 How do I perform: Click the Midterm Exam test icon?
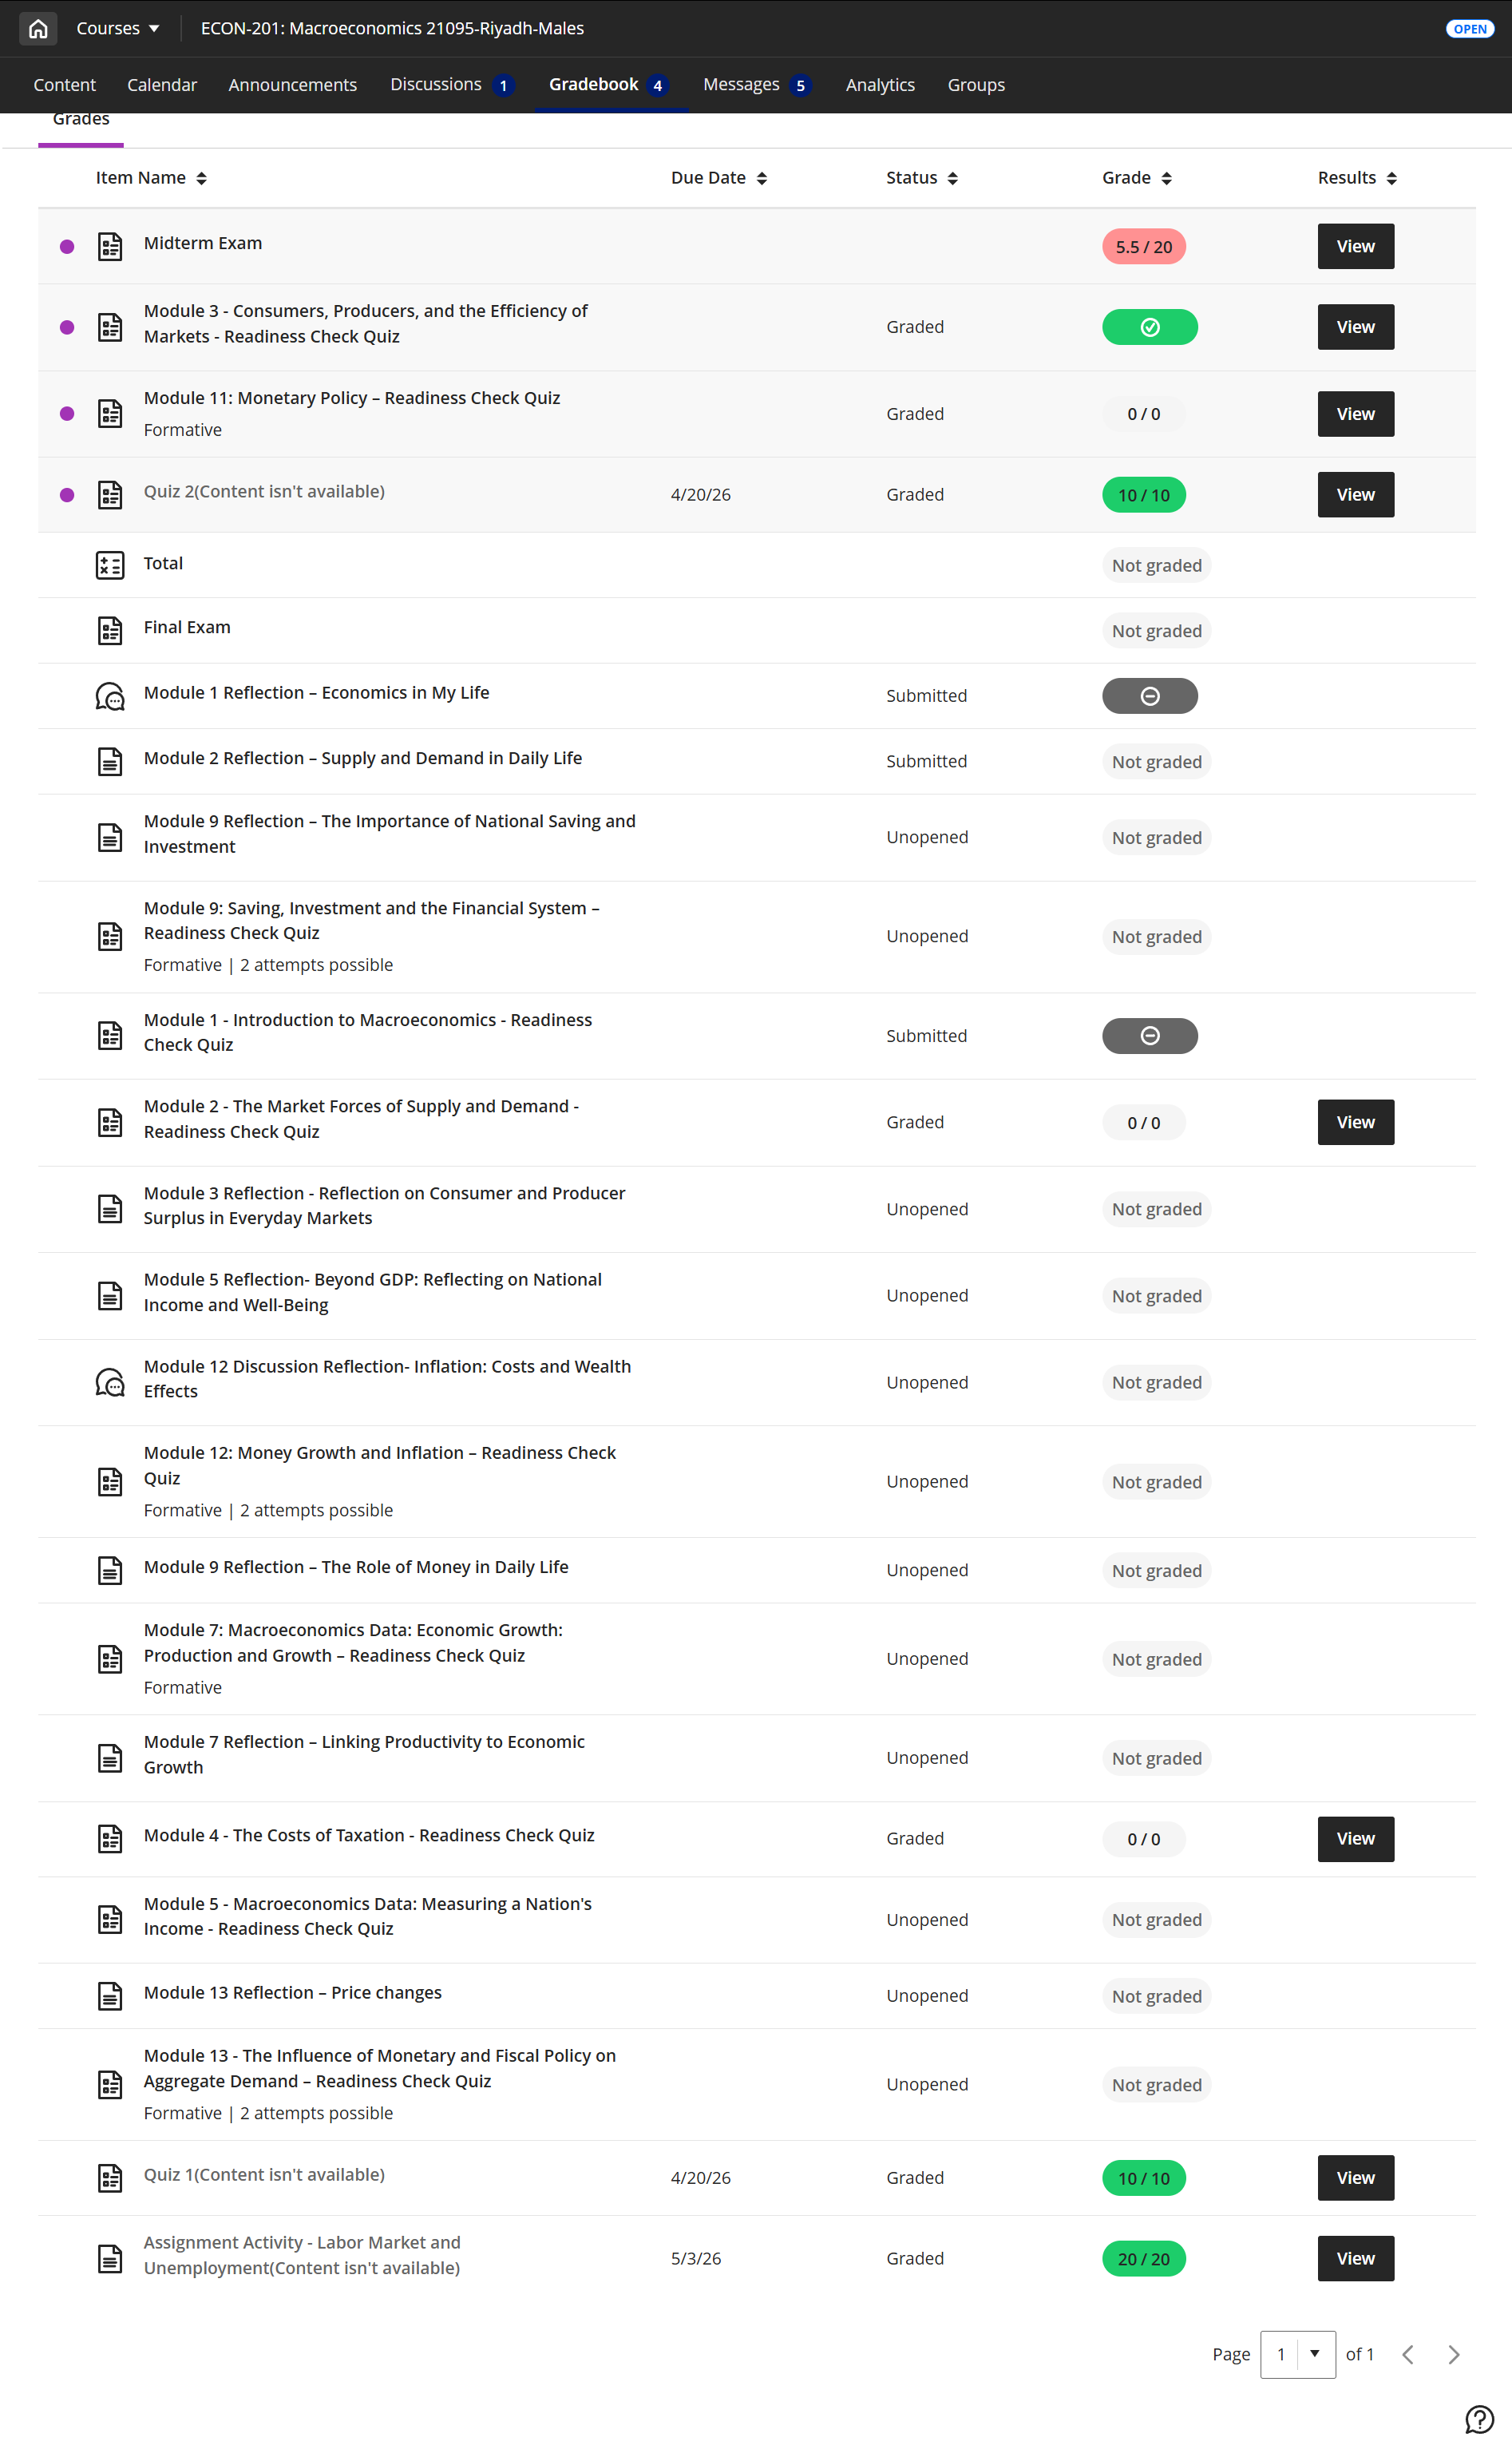pyautogui.click(x=110, y=246)
